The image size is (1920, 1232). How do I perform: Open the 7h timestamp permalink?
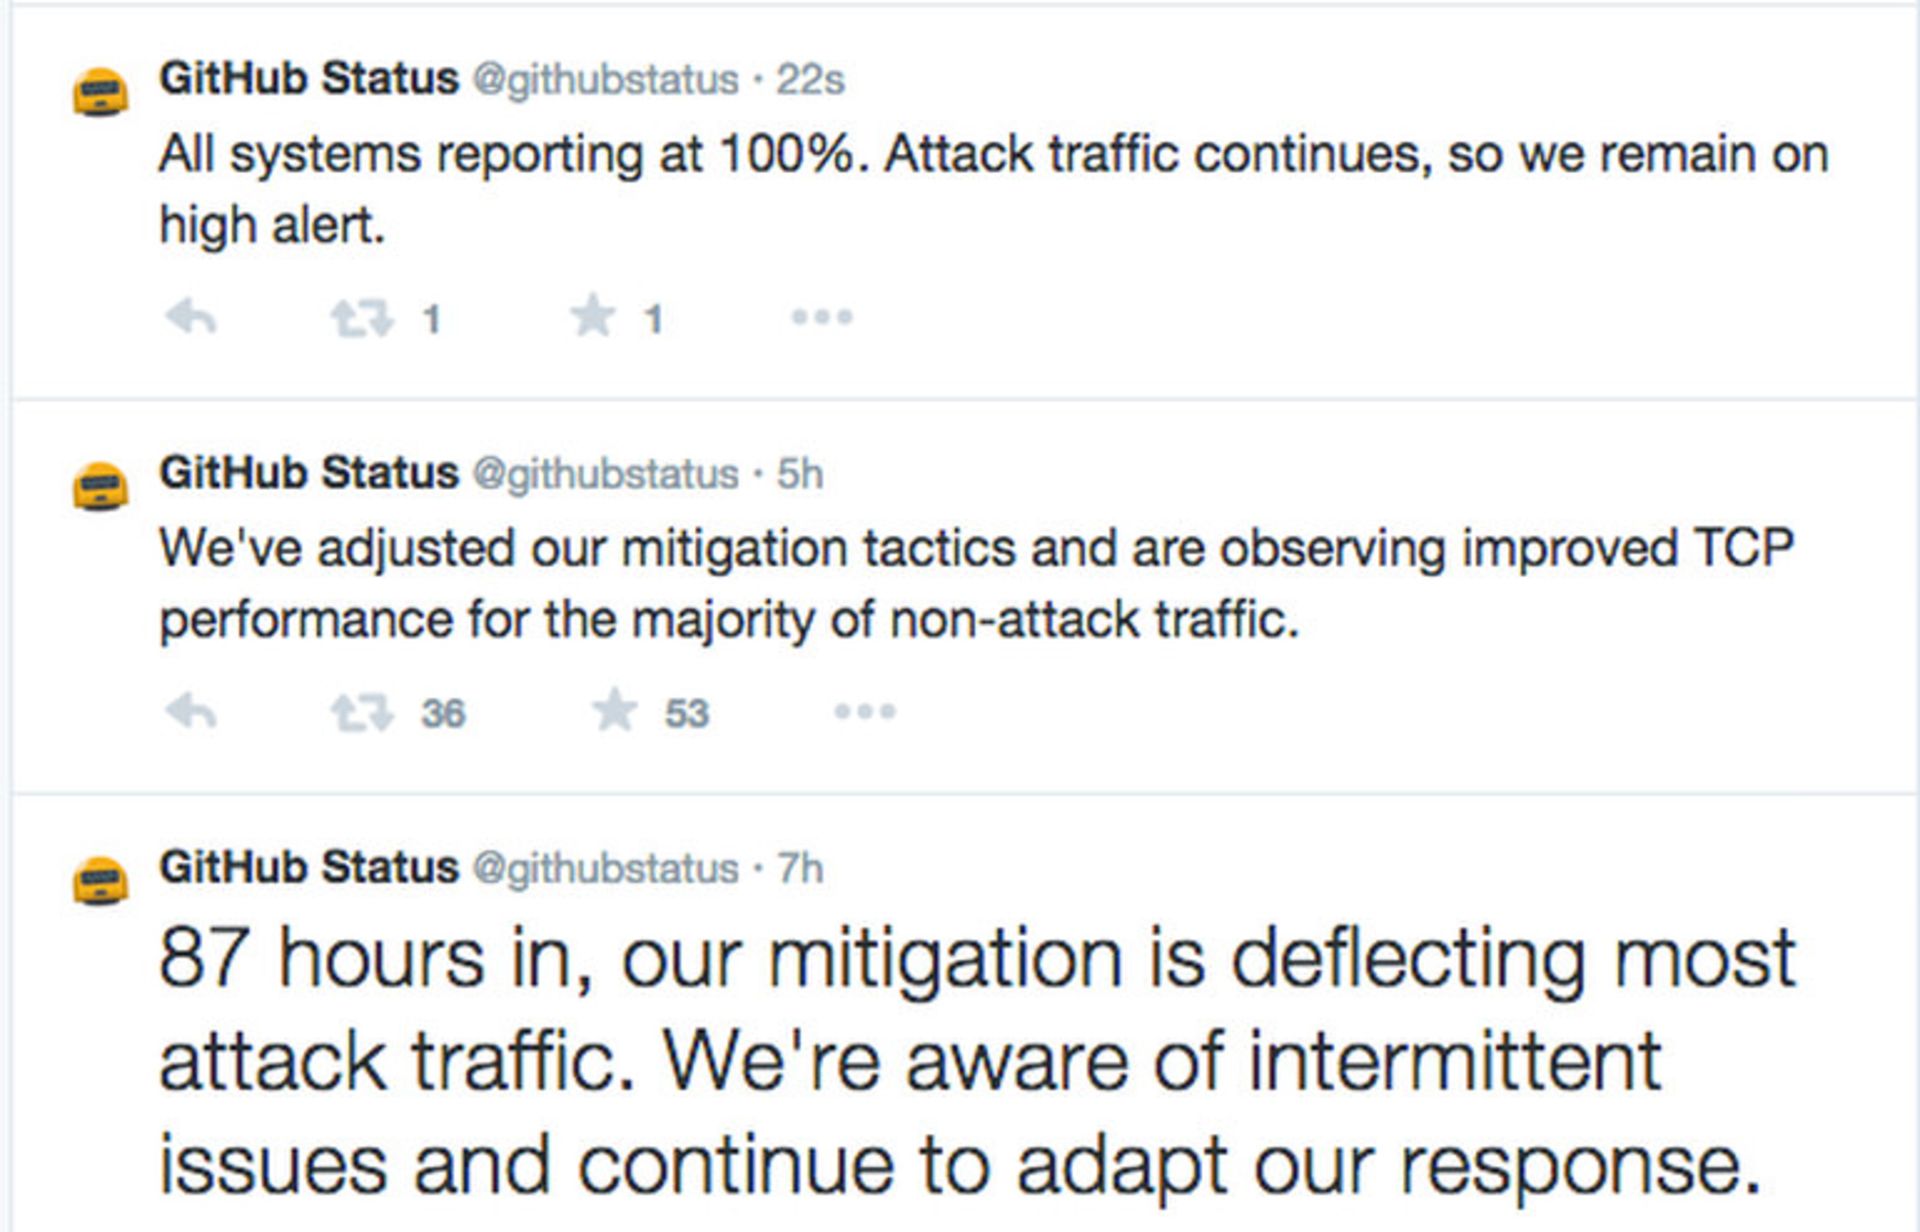800,869
